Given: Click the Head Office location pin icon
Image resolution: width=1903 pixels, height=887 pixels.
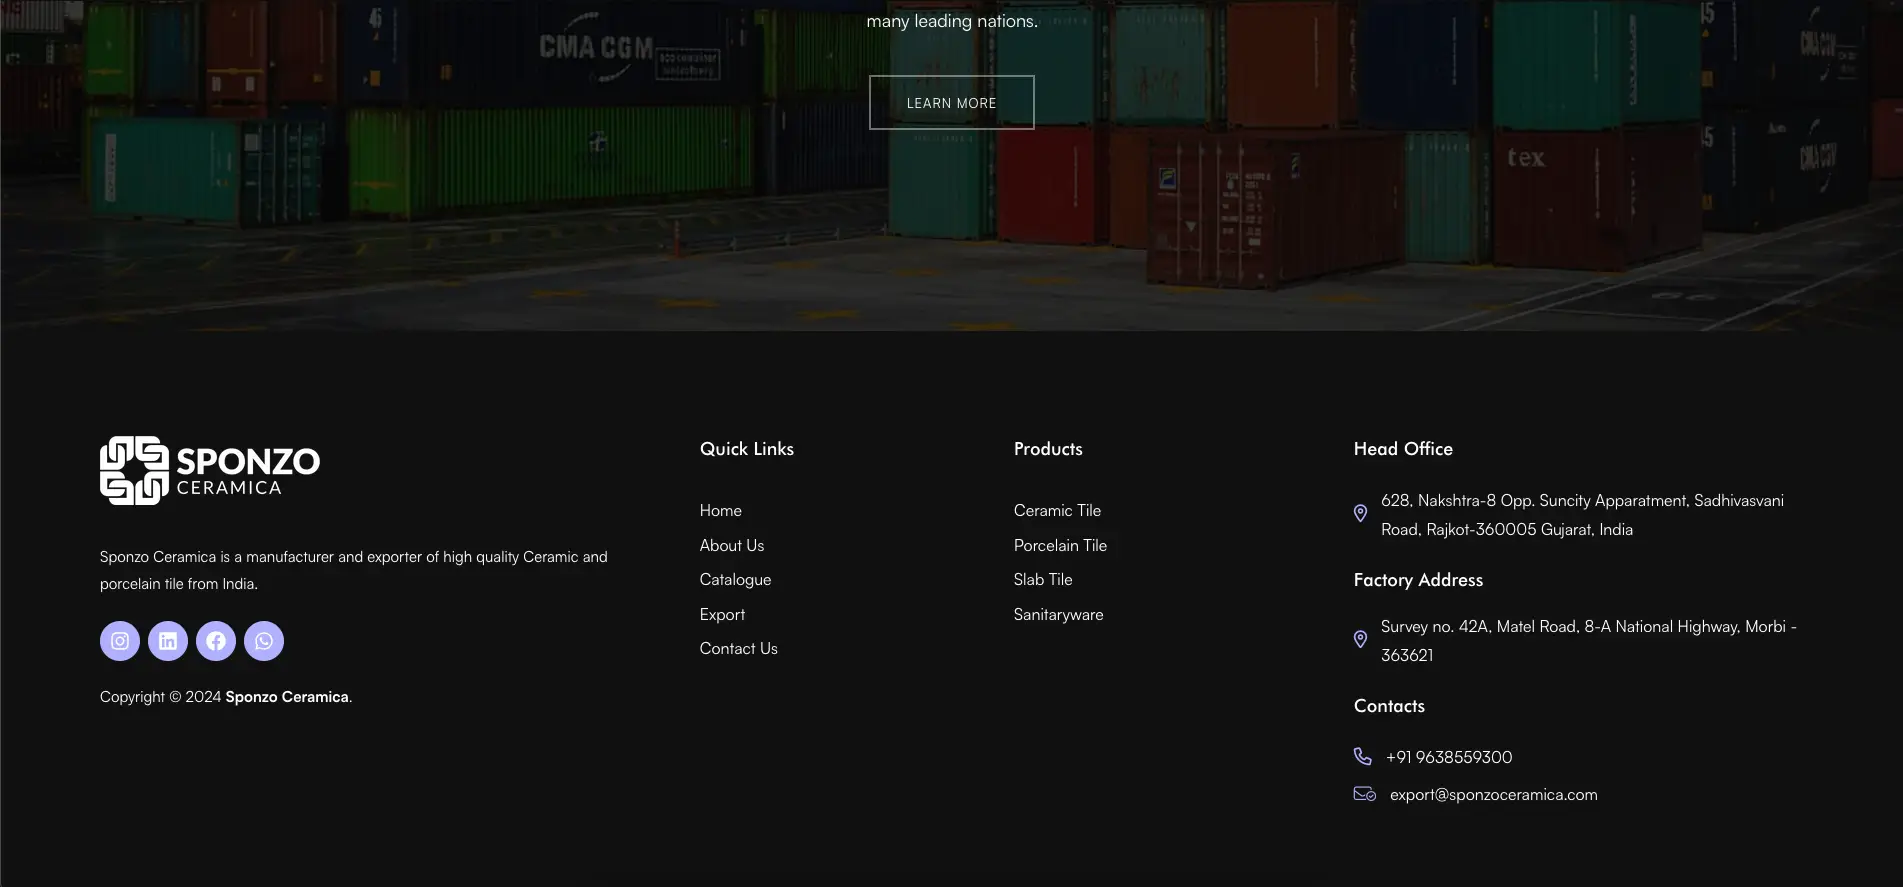Looking at the screenshot, I should coord(1360,514).
